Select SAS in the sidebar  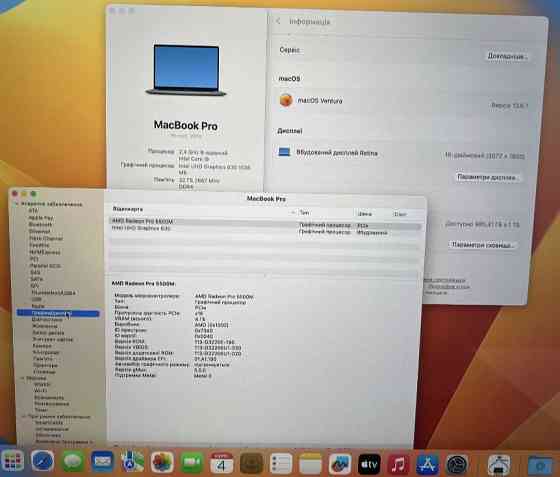(35, 272)
